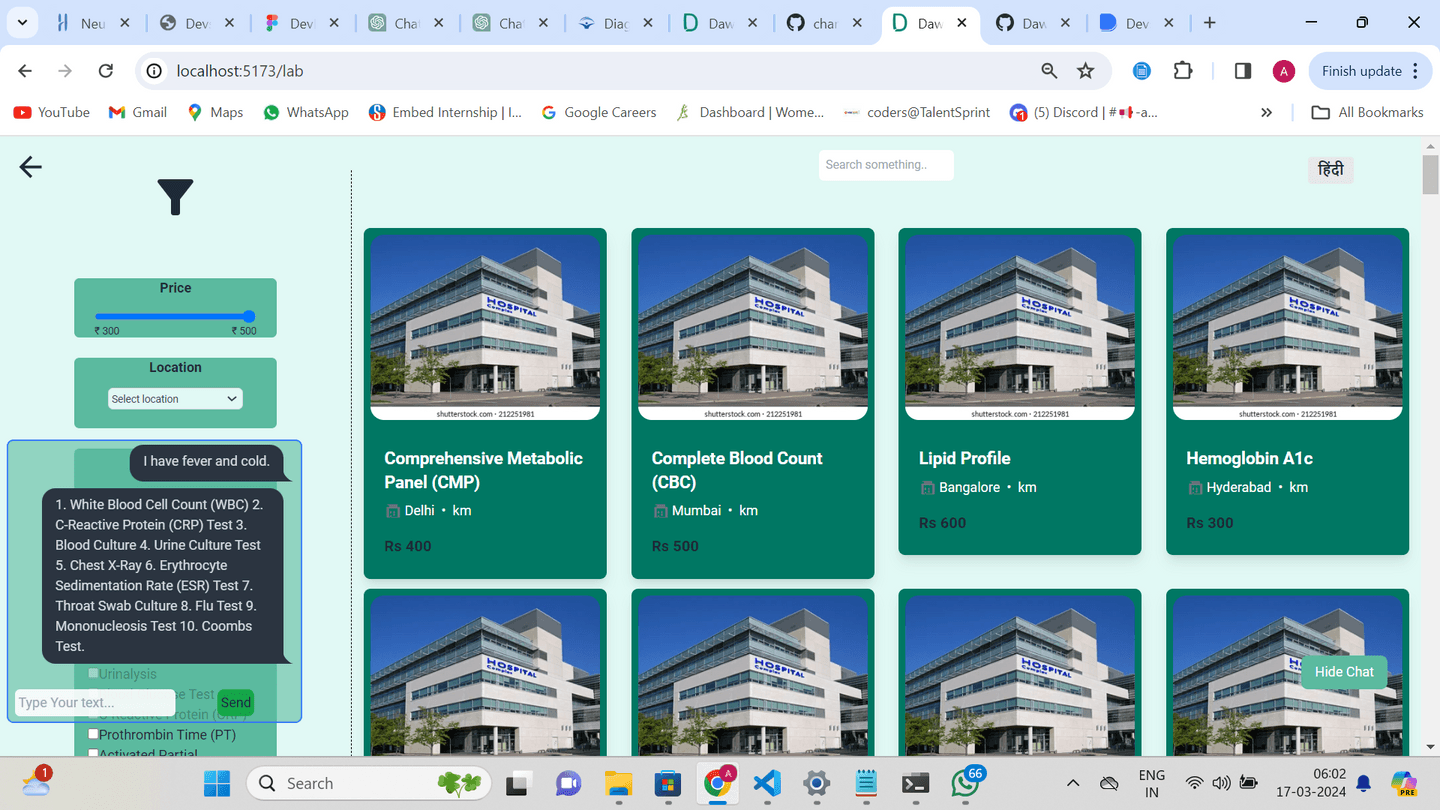Reload the page with the browser refresh icon

106,71
